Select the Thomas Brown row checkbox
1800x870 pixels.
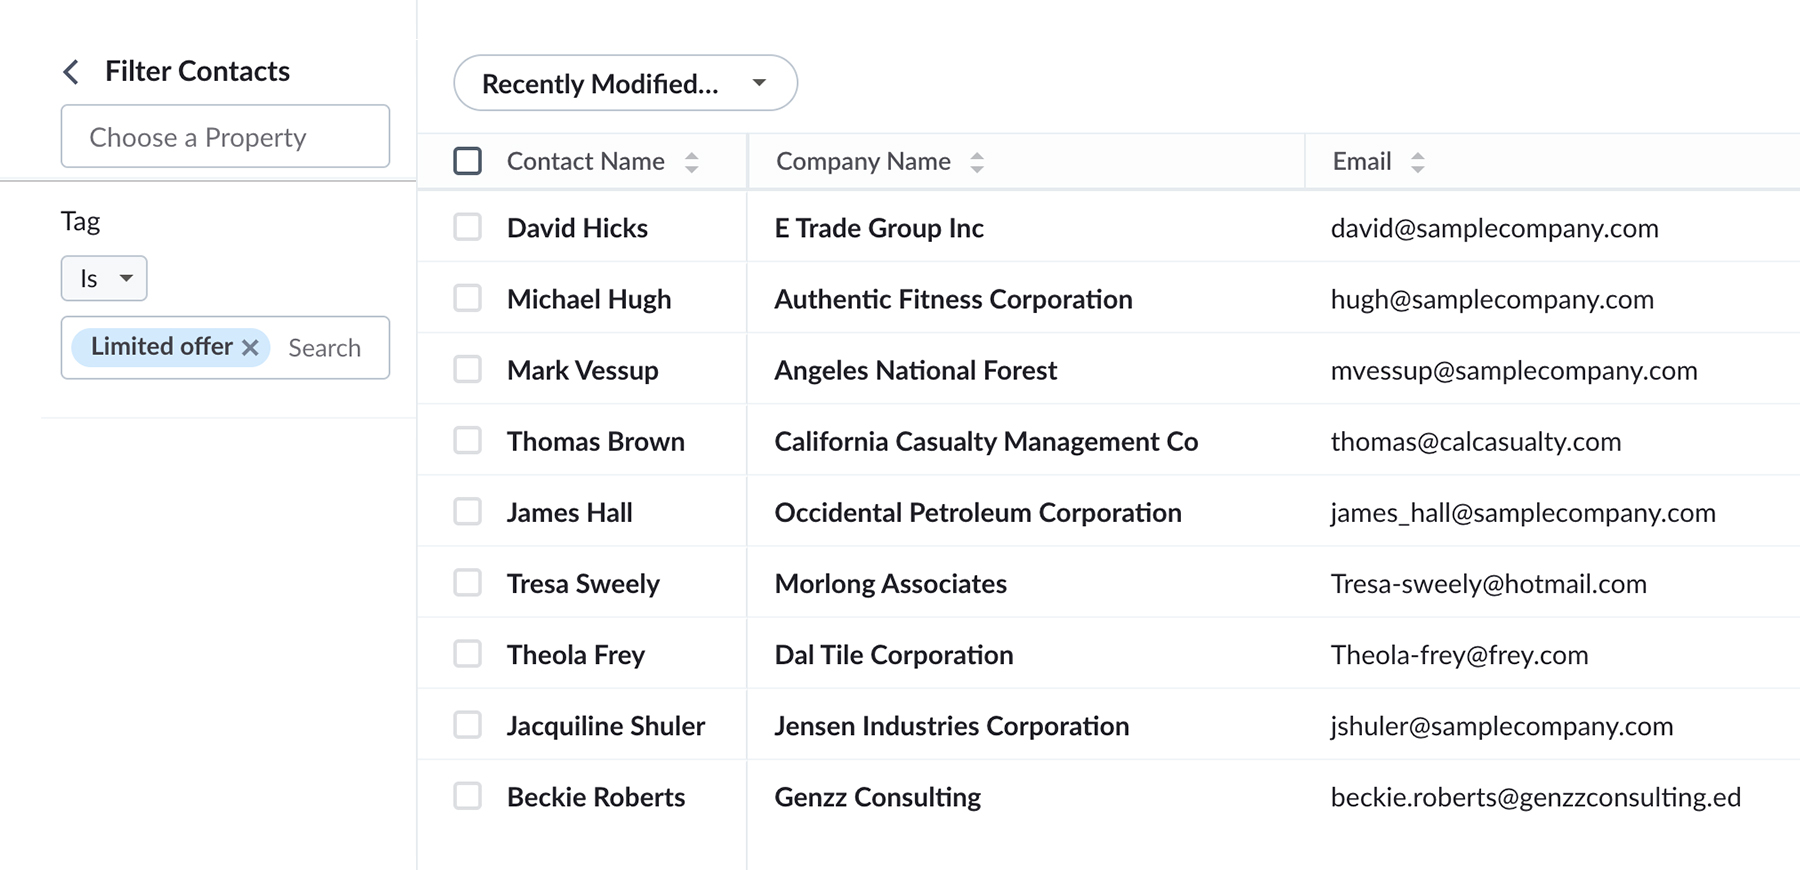tap(467, 440)
